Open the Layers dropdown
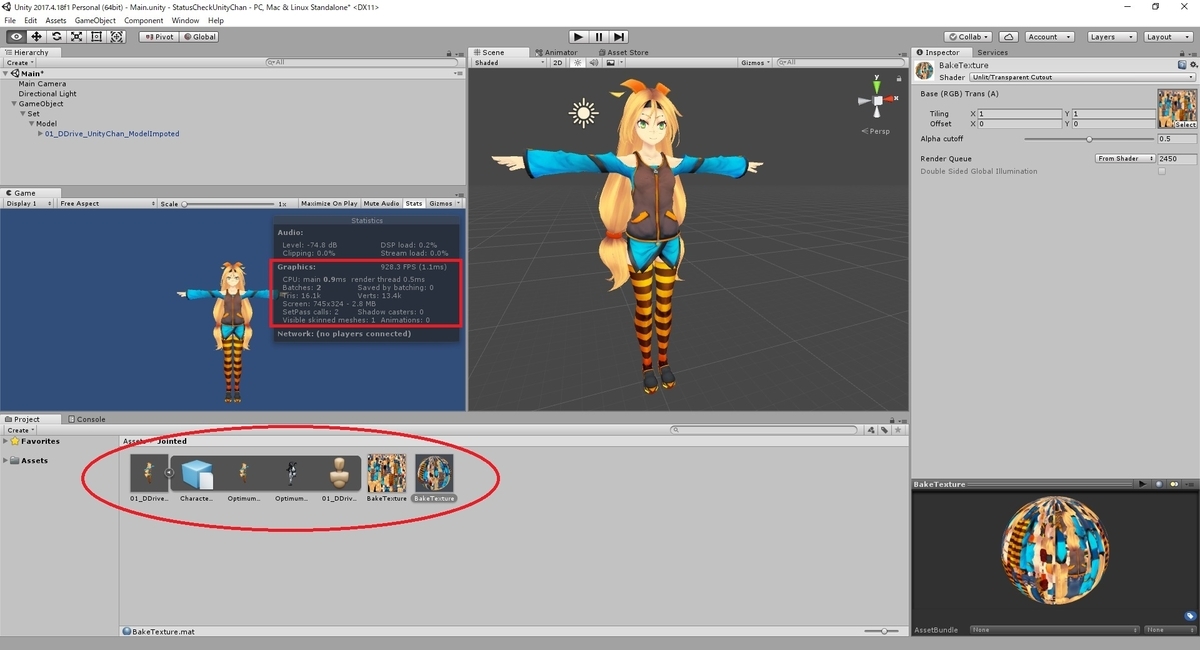This screenshot has width=1200, height=650. (x=1110, y=37)
